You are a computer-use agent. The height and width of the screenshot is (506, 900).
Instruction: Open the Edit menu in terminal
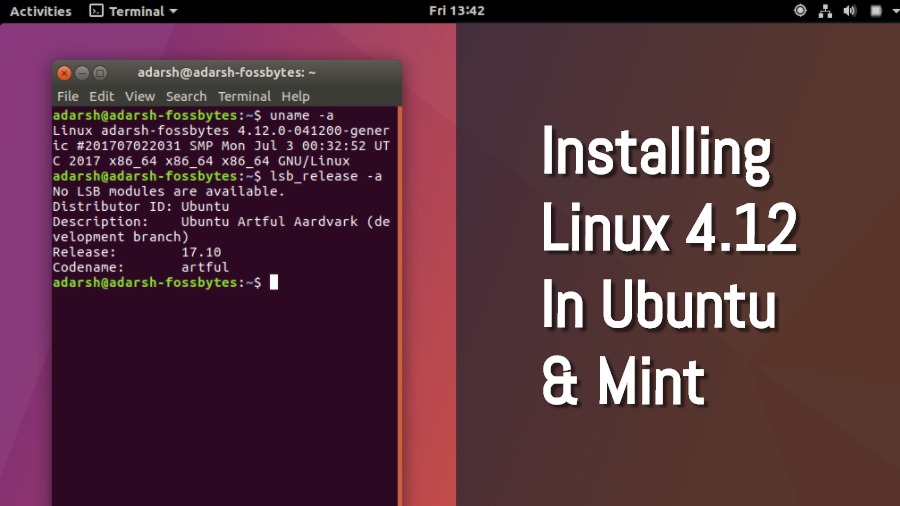(102, 96)
